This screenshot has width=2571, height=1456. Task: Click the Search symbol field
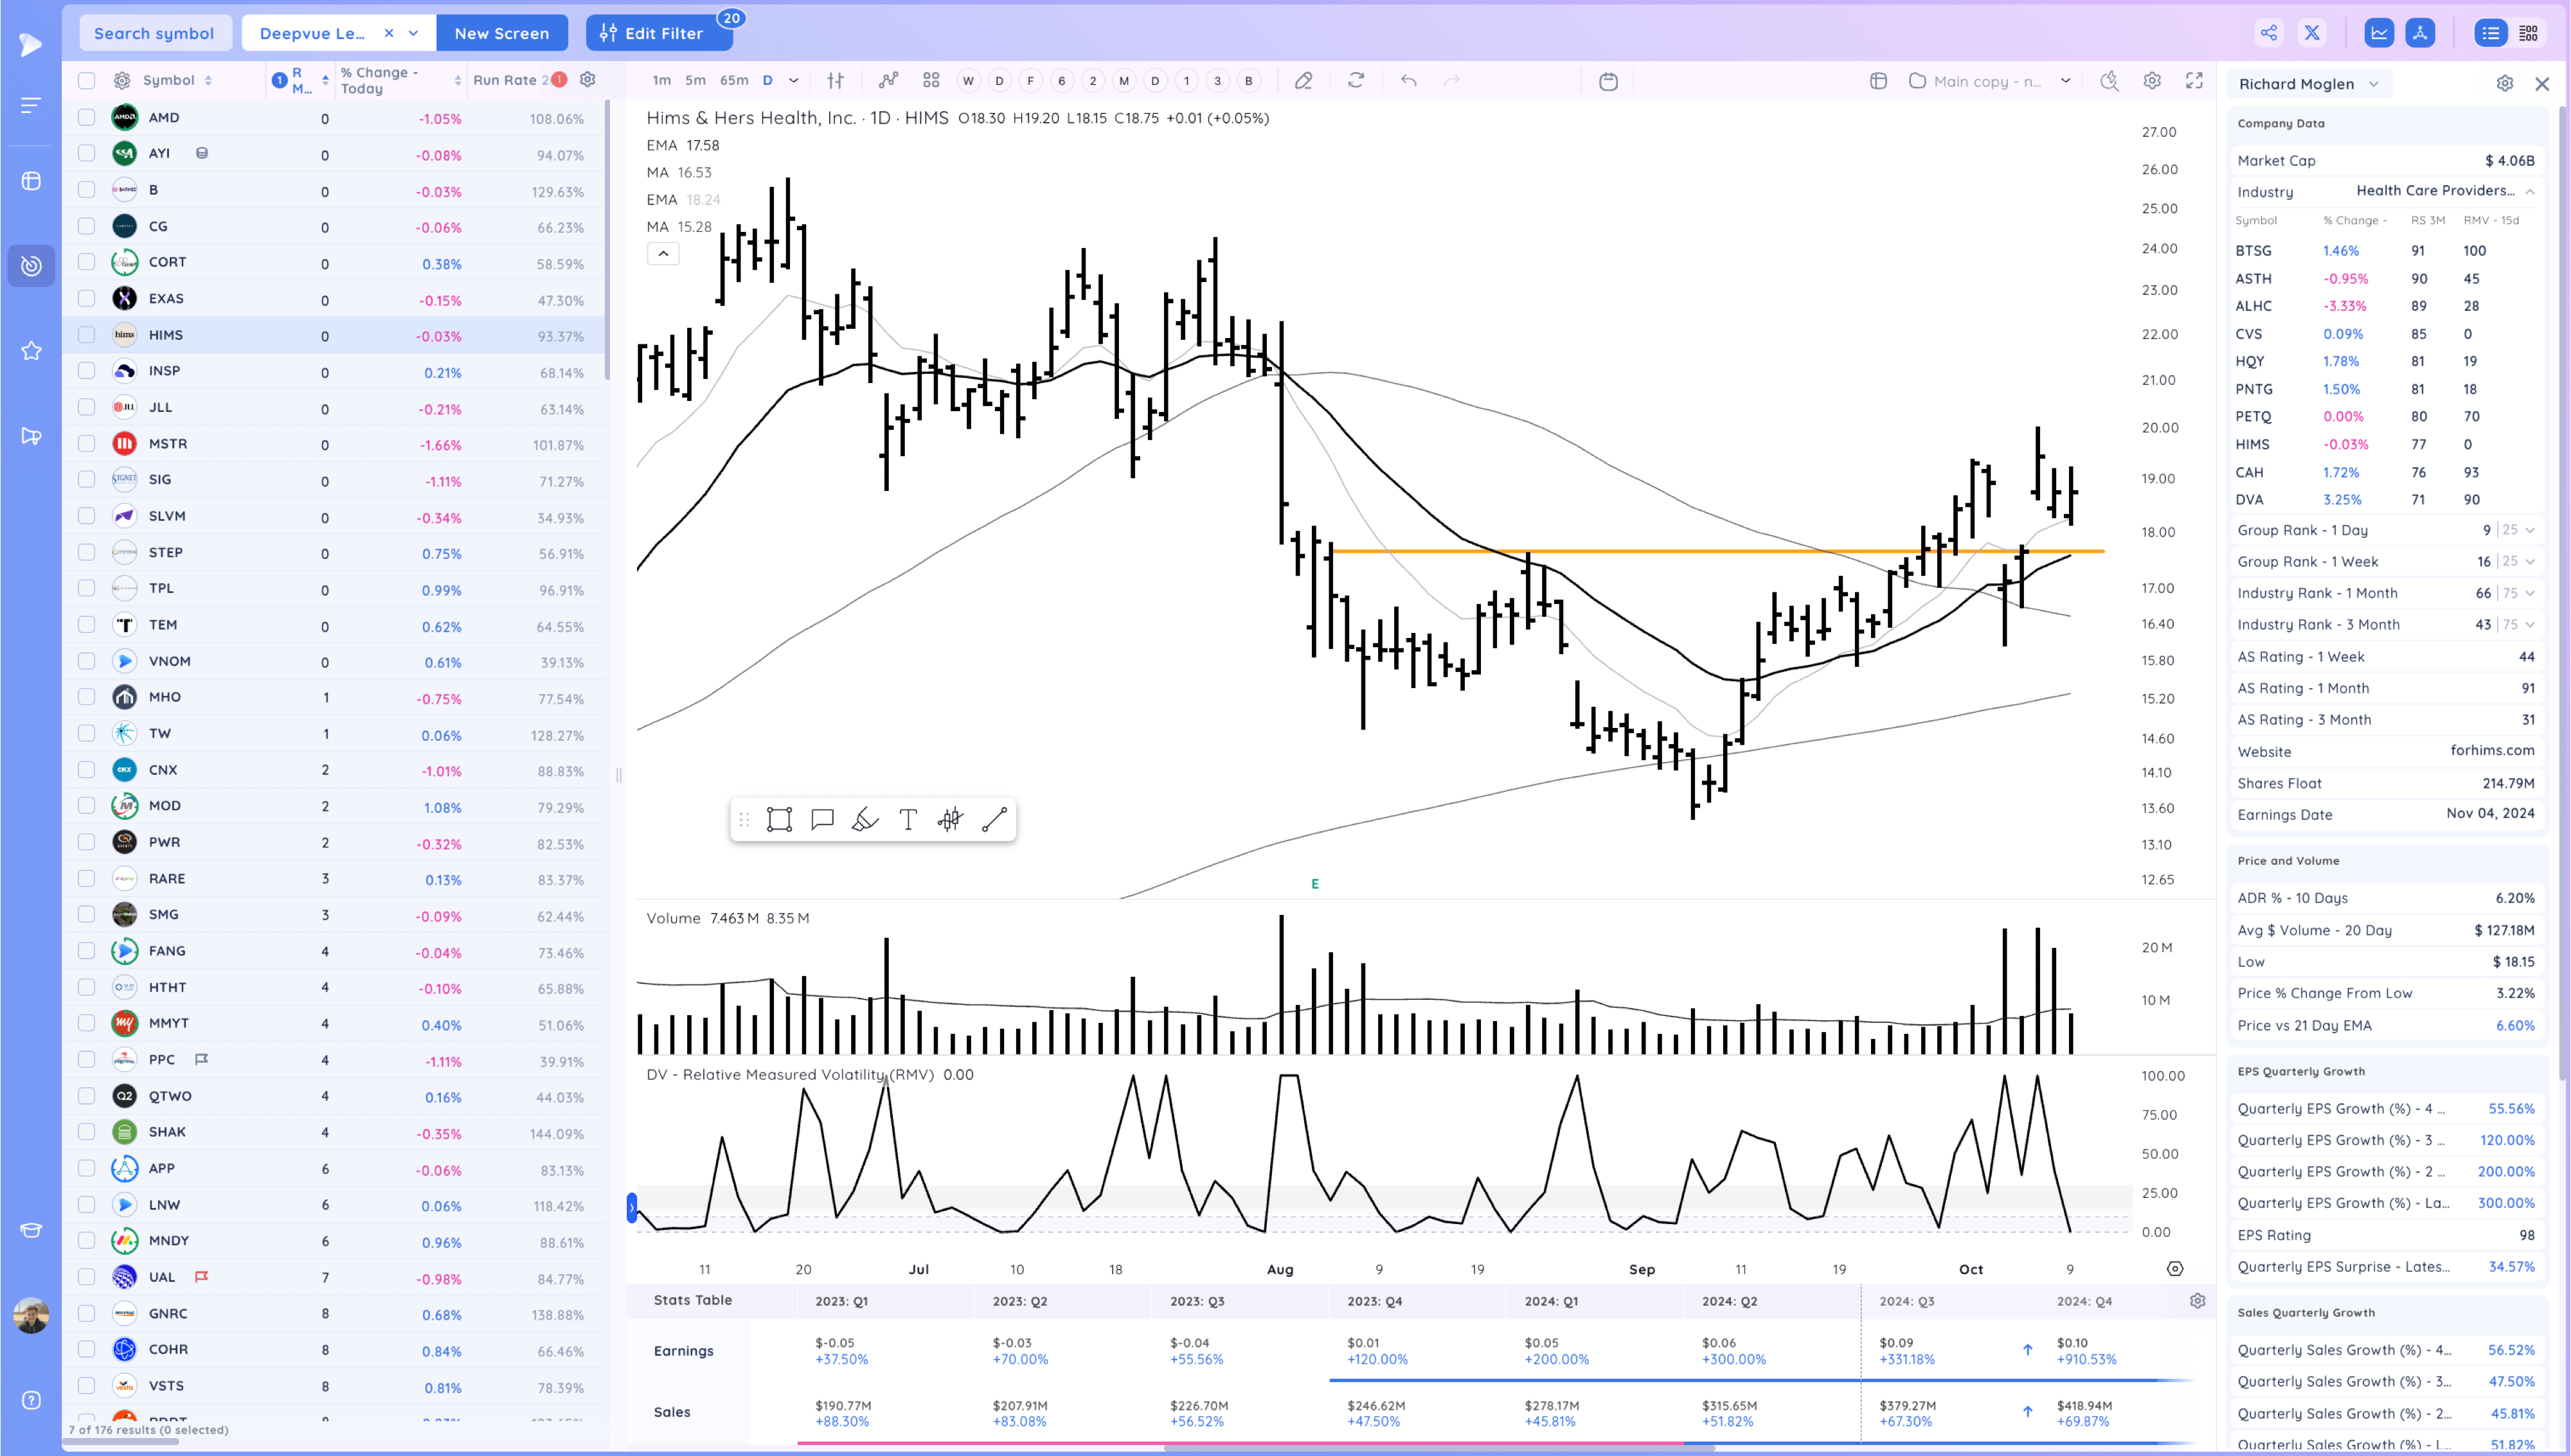click(x=154, y=33)
